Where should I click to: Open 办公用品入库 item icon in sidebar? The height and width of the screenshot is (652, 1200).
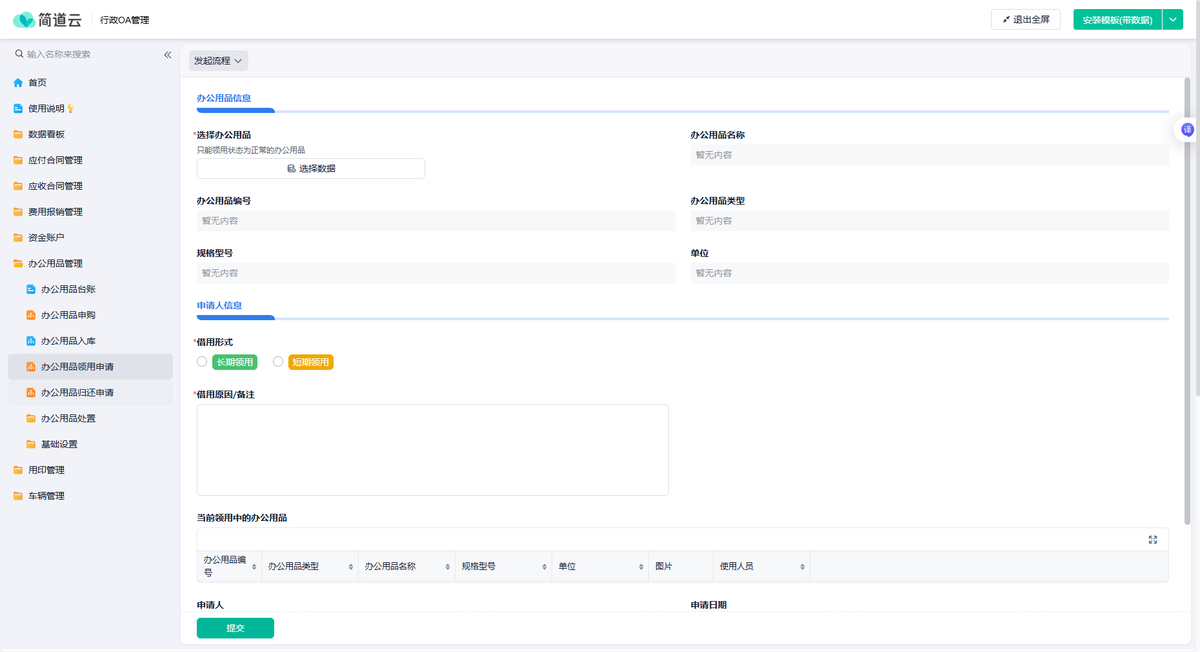tap(31, 341)
